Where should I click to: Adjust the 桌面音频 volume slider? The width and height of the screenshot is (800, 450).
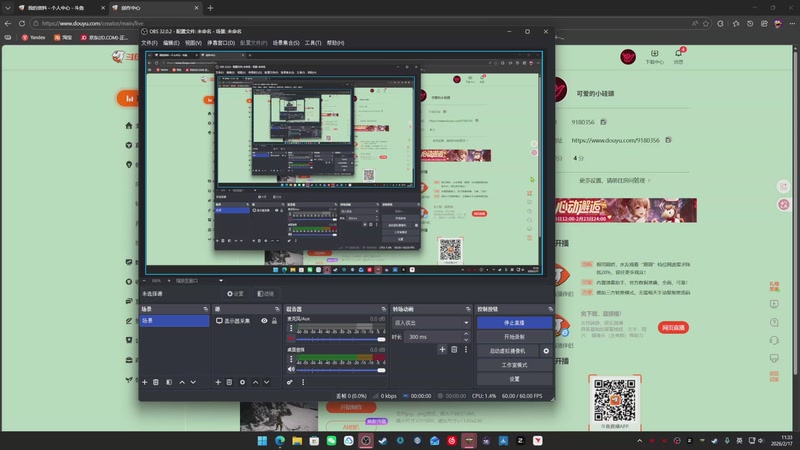[340, 370]
